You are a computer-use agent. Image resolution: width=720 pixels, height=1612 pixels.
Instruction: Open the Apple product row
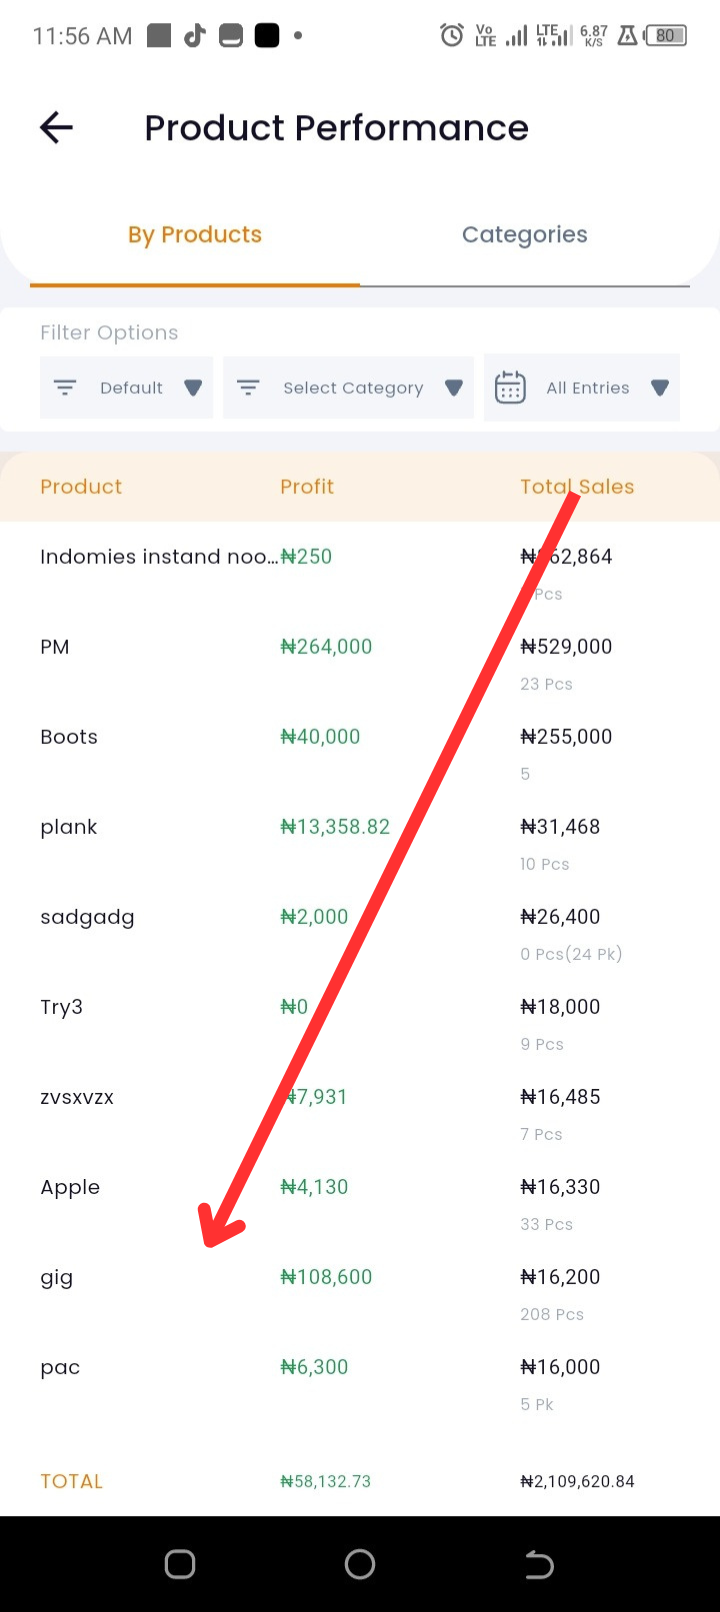pyautogui.click(x=360, y=1202)
